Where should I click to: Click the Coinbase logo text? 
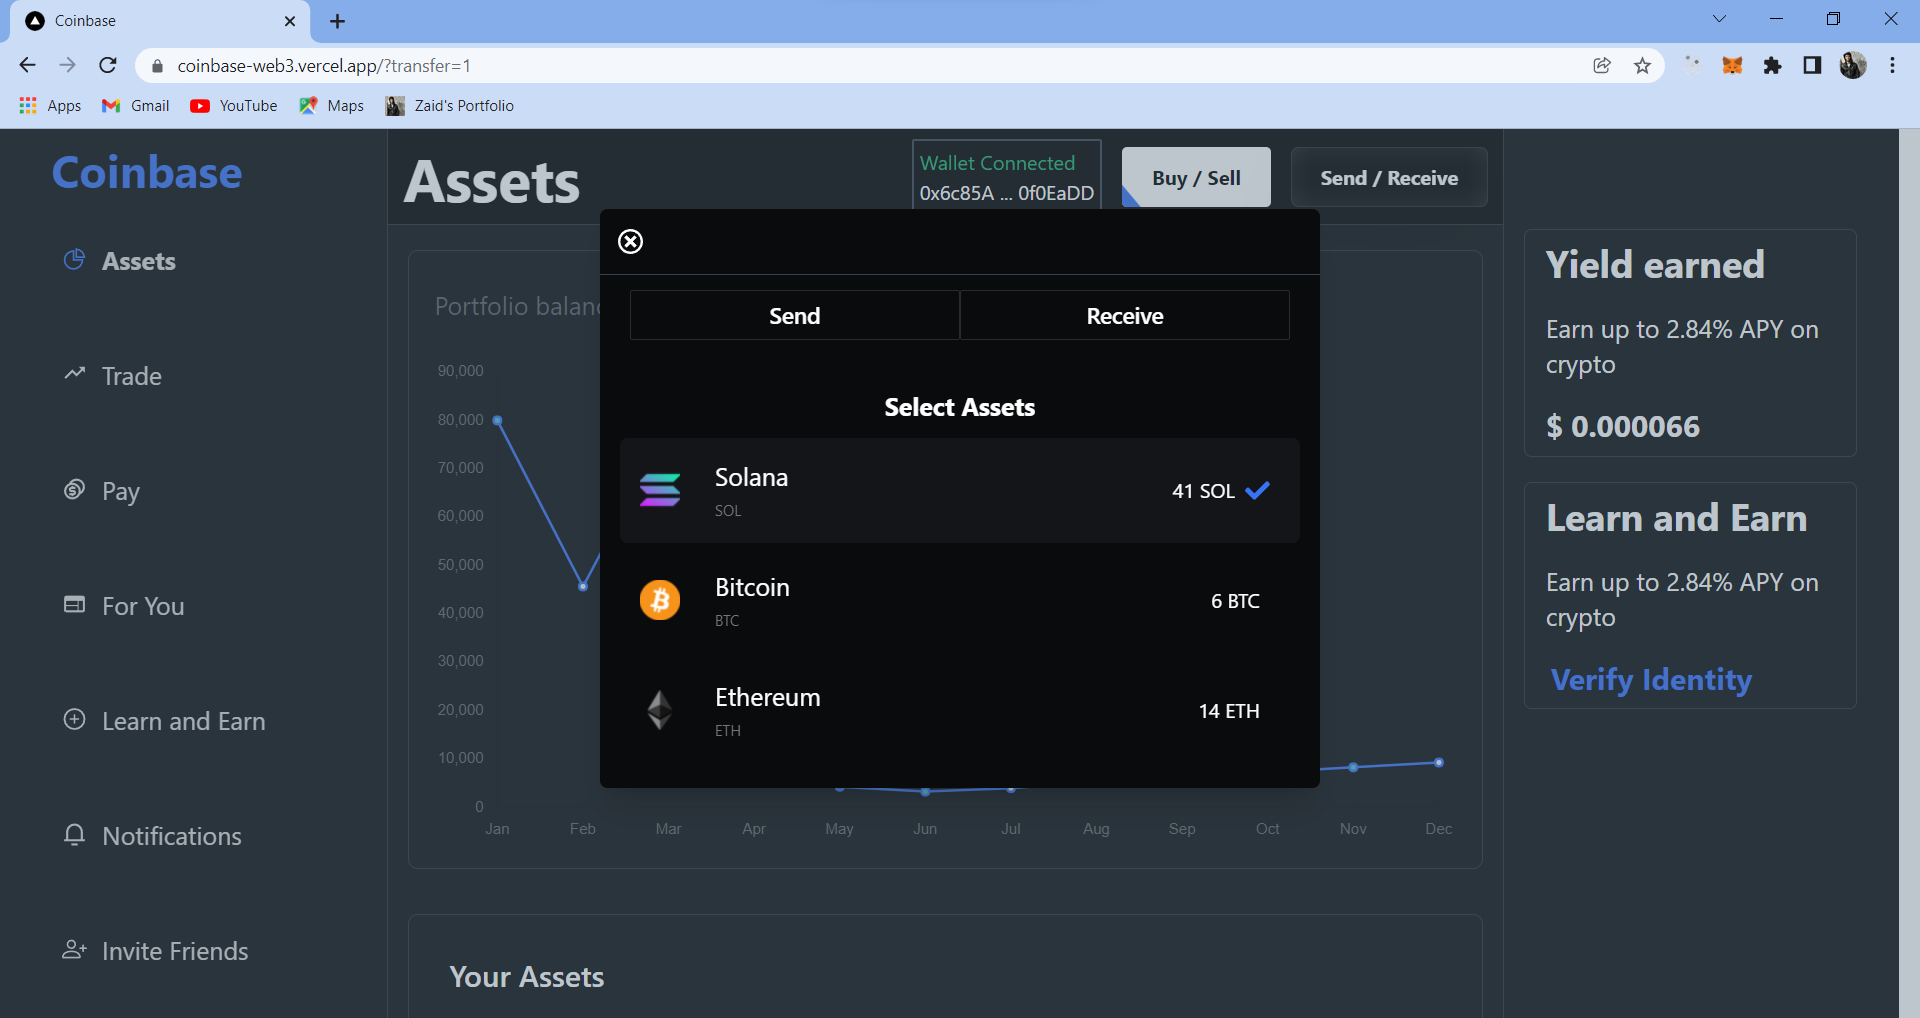pyautogui.click(x=147, y=172)
